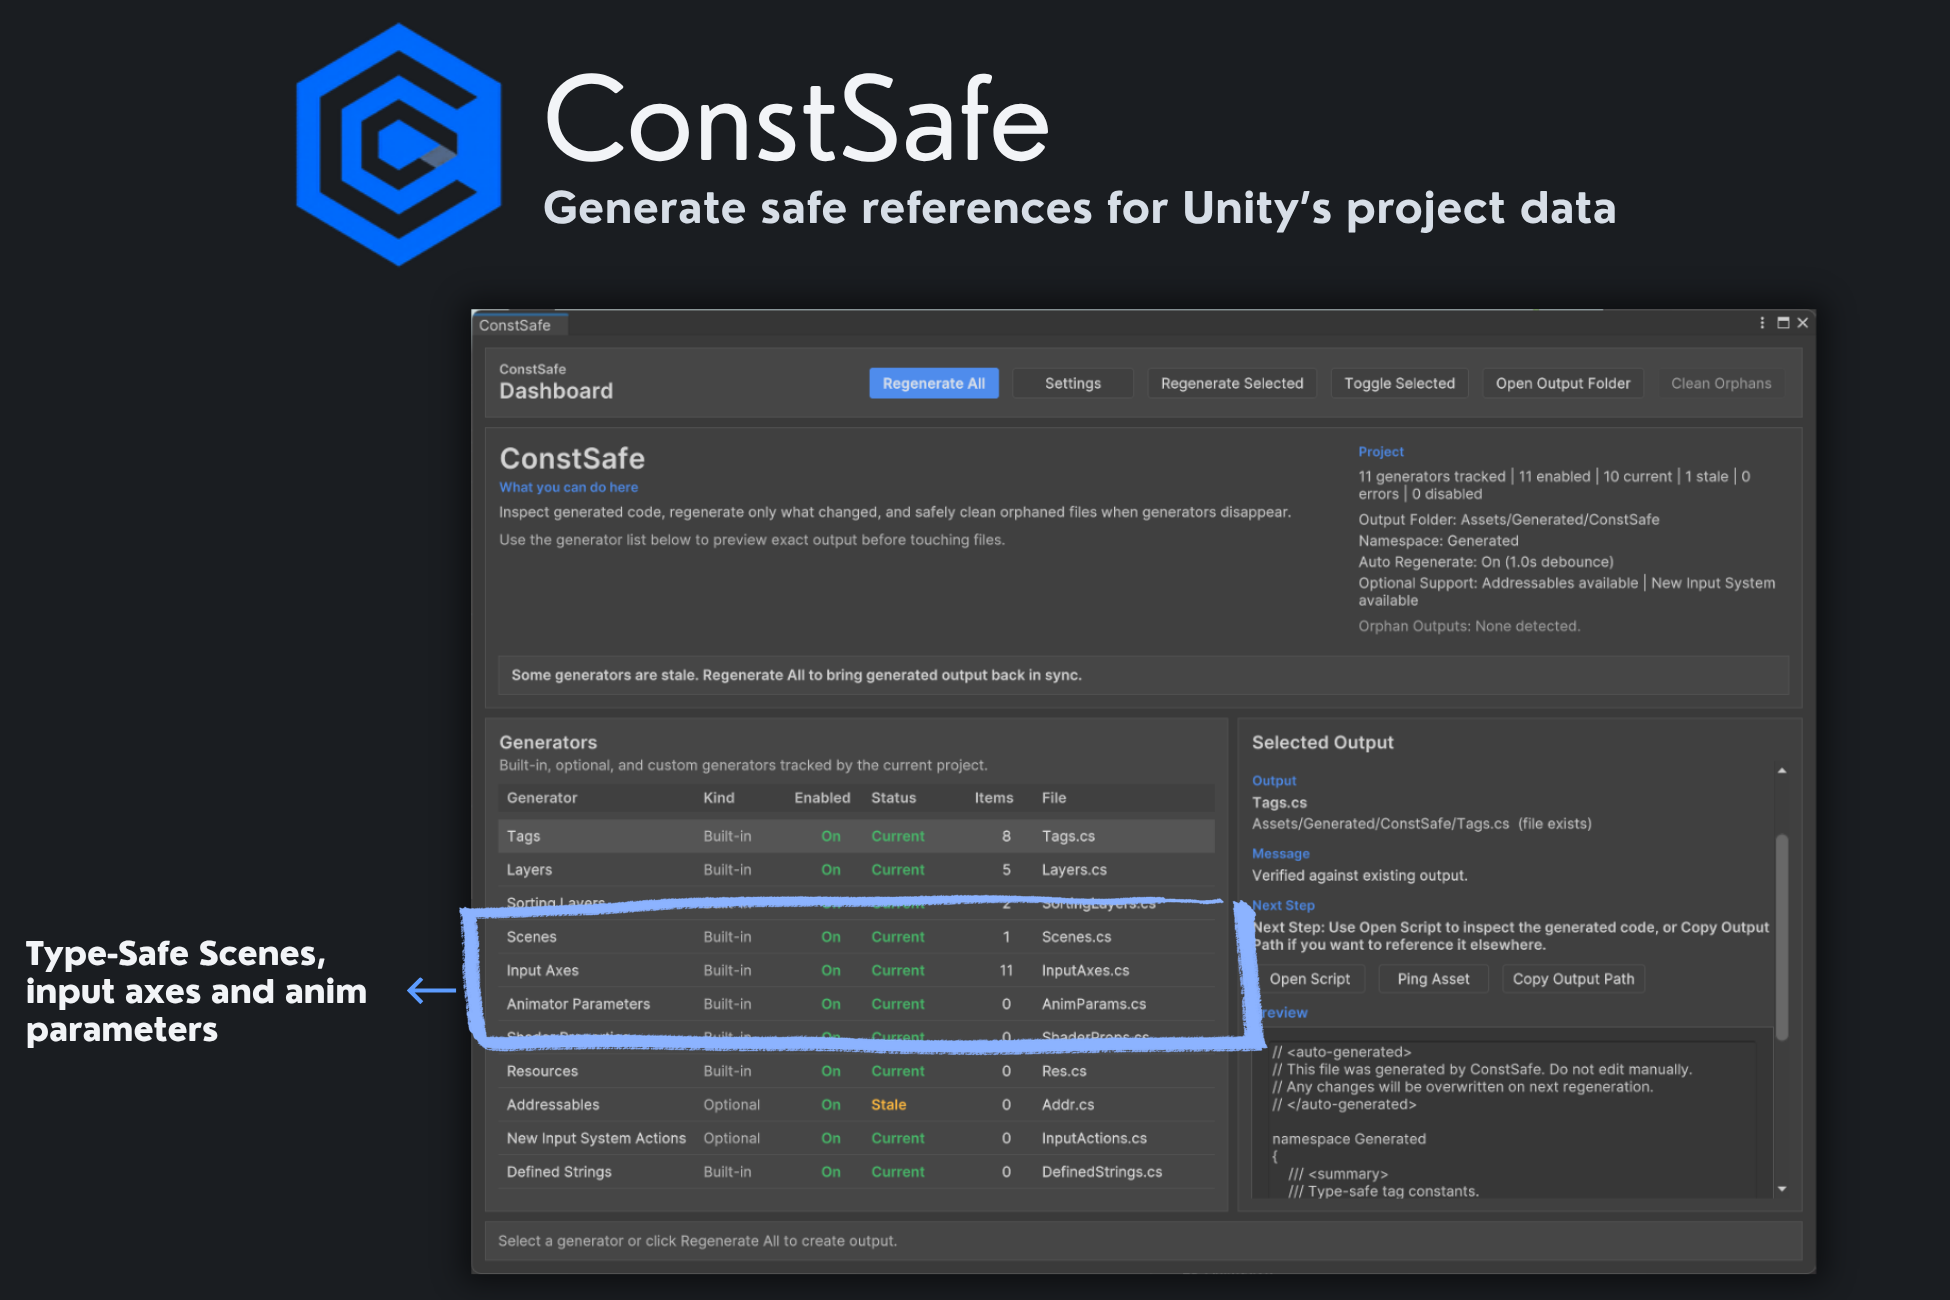Click the Selected Output scroll up arrow
This screenshot has height=1300, width=1950.
pos(1782,771)
